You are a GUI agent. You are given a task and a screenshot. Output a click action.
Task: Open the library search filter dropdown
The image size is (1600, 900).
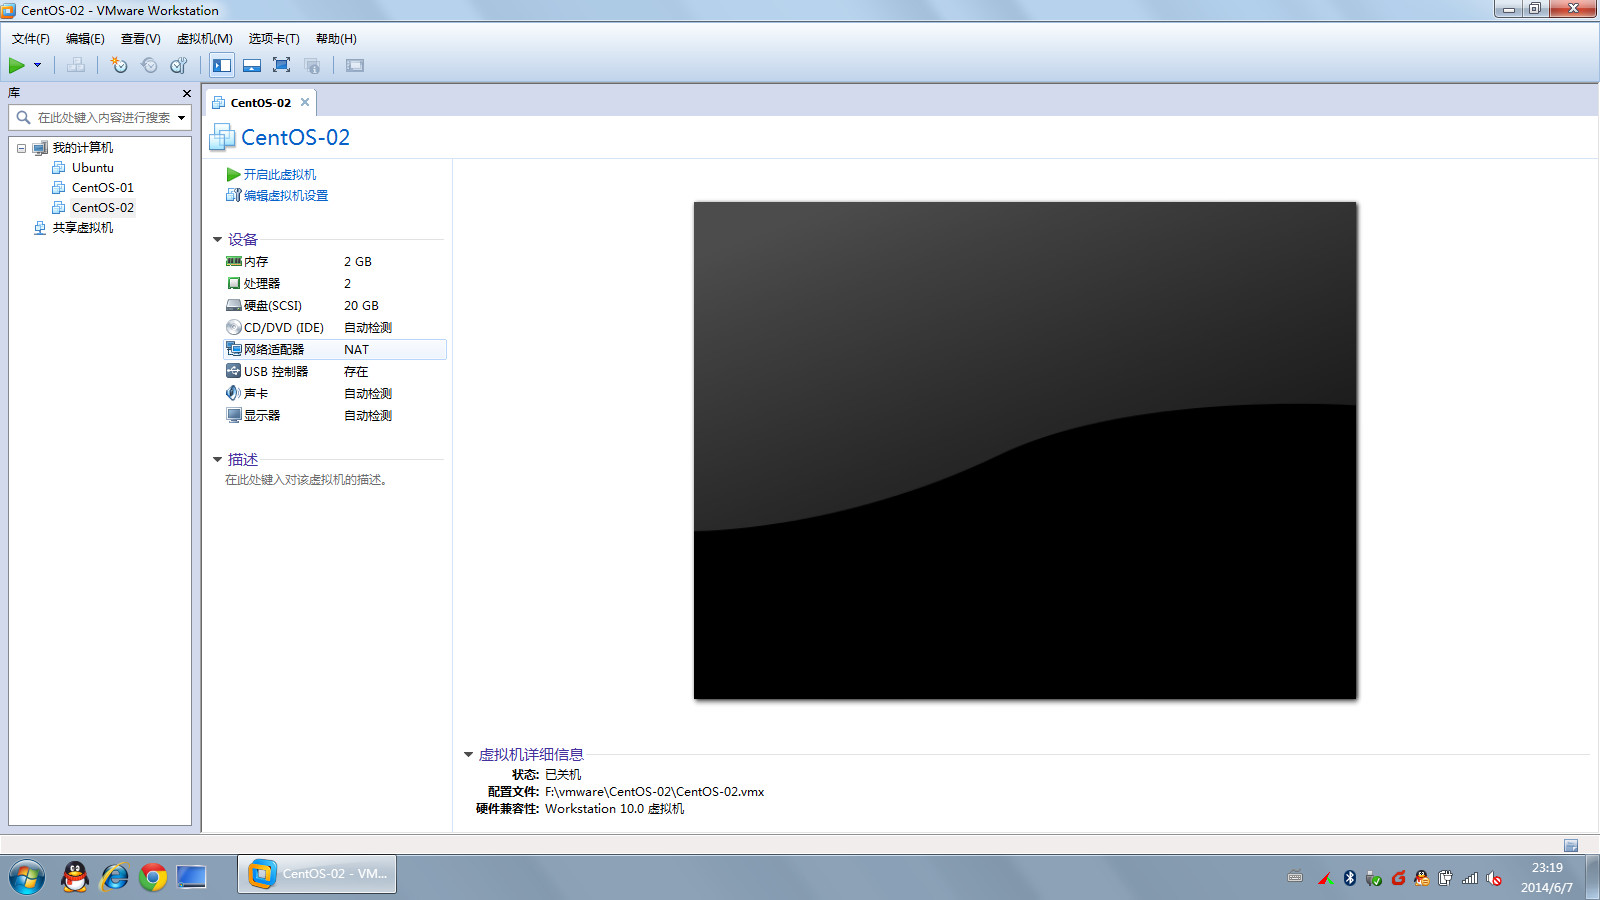pyautogui.click(x=182, y=118)
